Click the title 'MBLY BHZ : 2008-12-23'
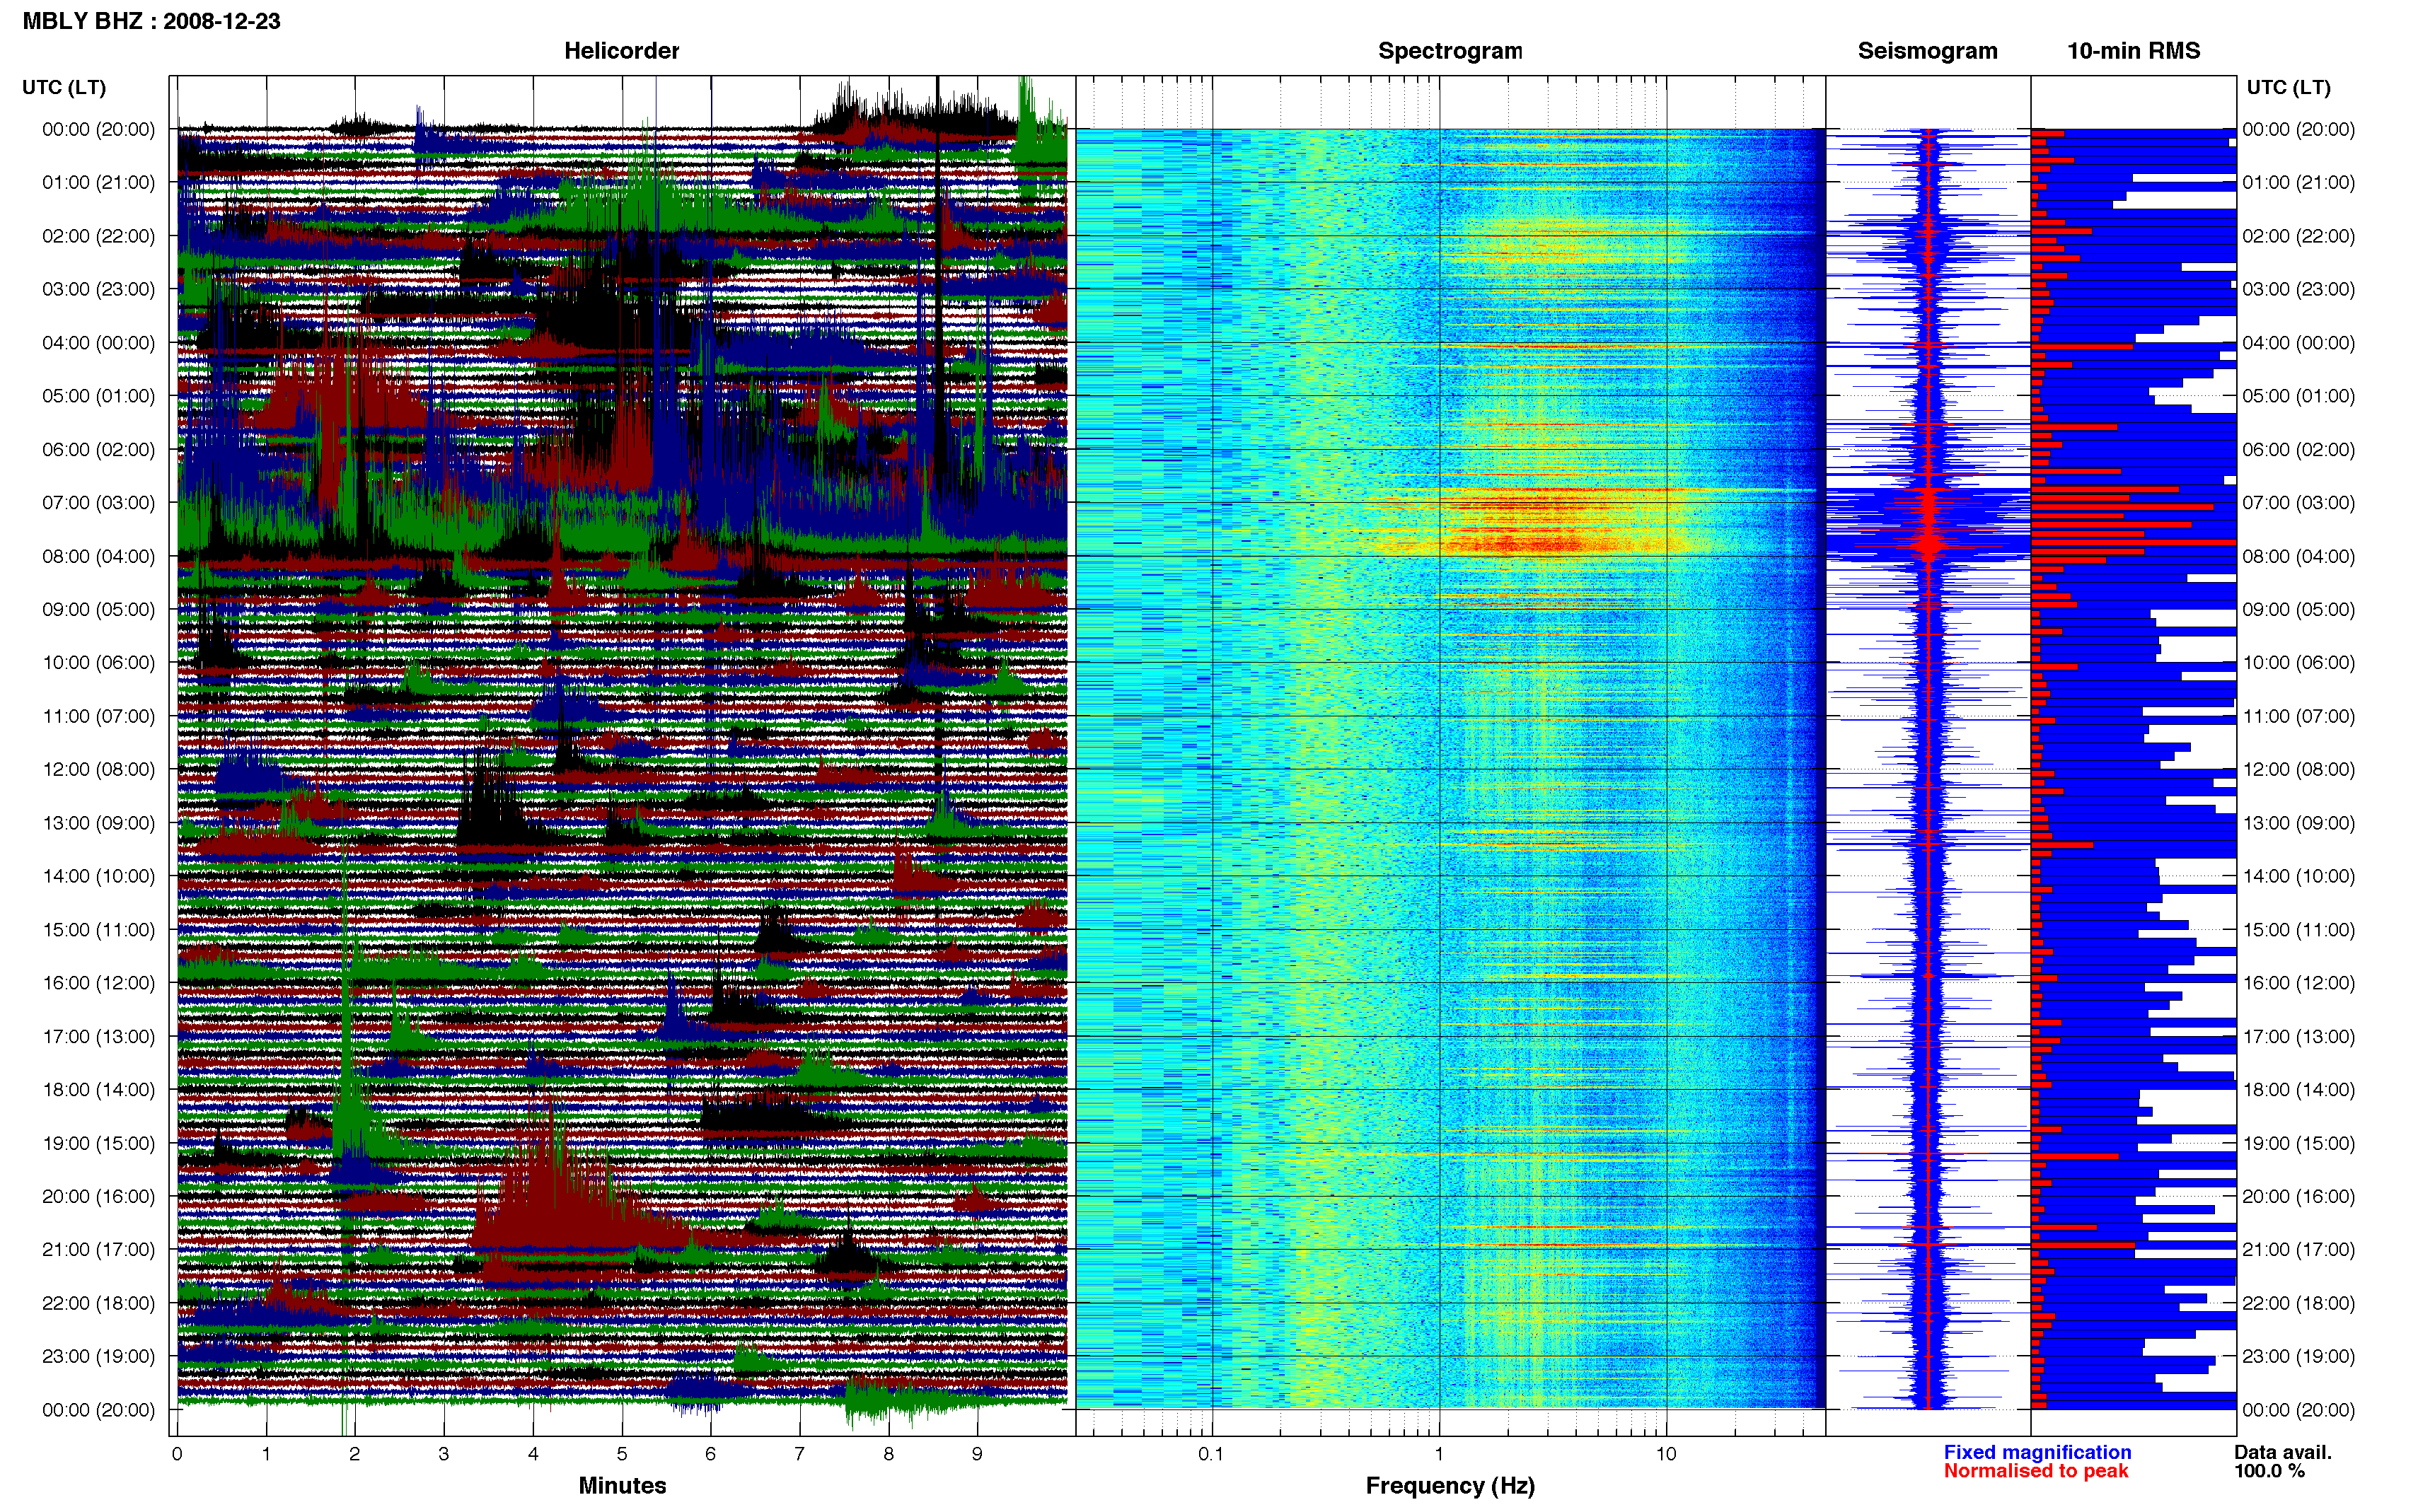This screenshot has width=2418, height=1512. click(151, 21)
